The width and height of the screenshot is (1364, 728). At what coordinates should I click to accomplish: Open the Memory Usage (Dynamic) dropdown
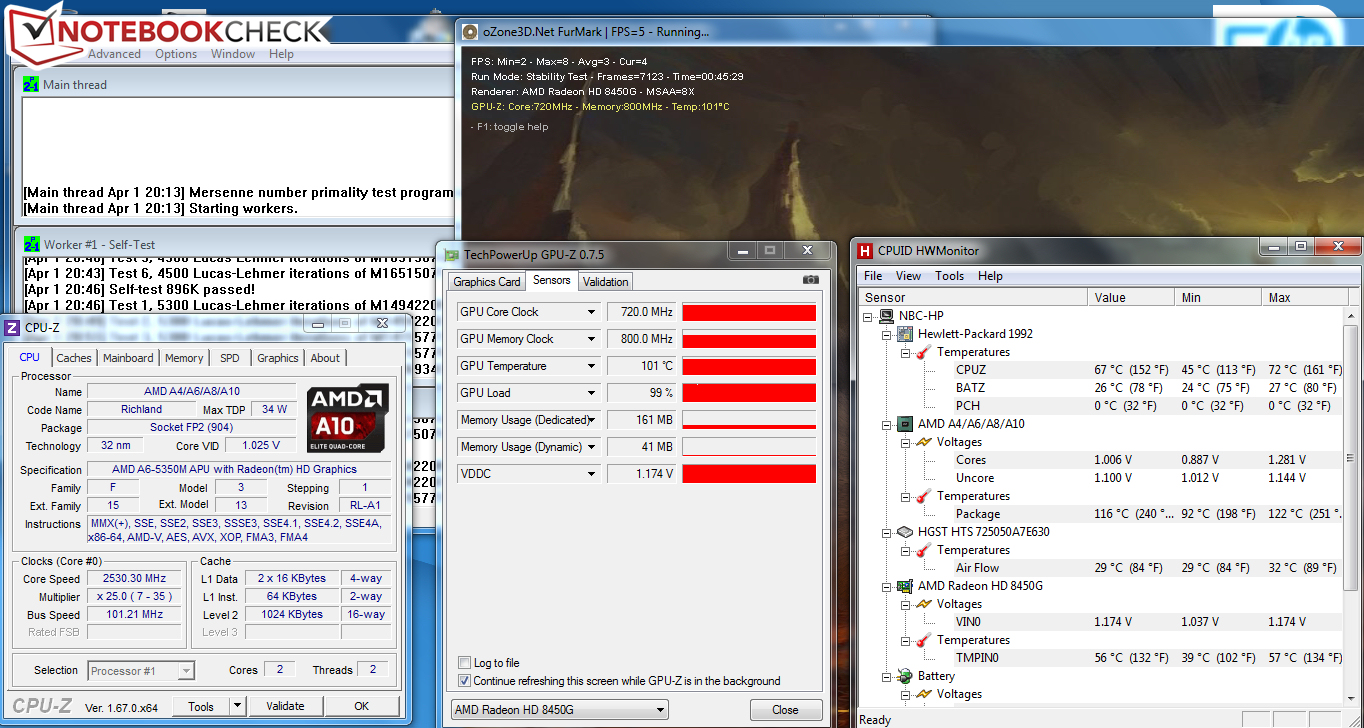[x=592, y=447]
